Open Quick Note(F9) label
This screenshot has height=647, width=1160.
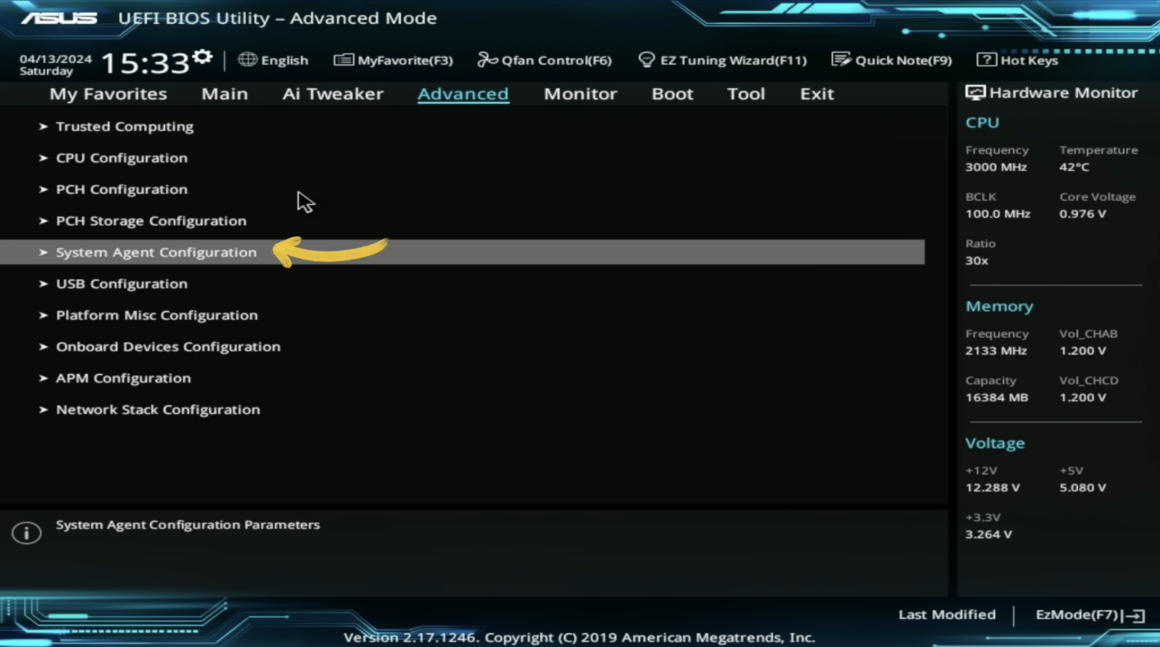(903, 61)
